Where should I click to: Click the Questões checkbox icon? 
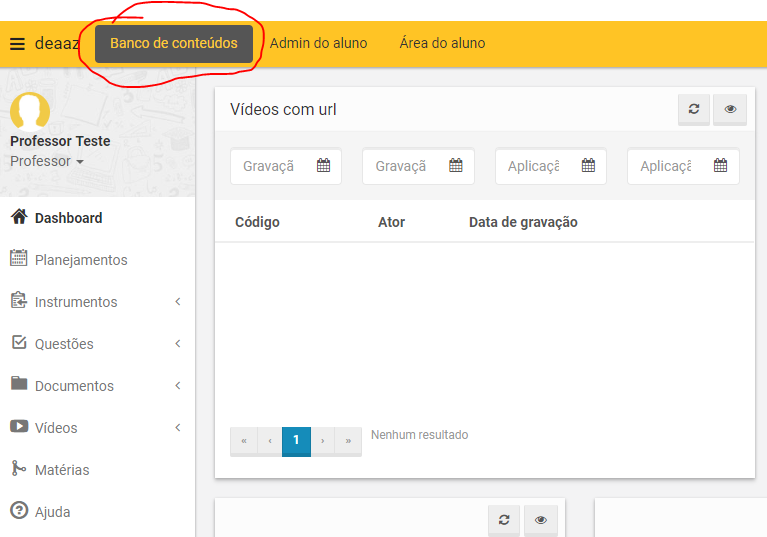(19, 342)
